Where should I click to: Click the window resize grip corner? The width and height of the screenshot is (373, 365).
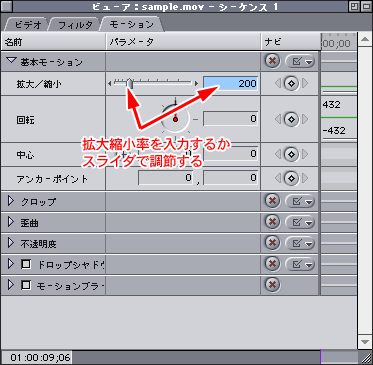coord(365,358)
